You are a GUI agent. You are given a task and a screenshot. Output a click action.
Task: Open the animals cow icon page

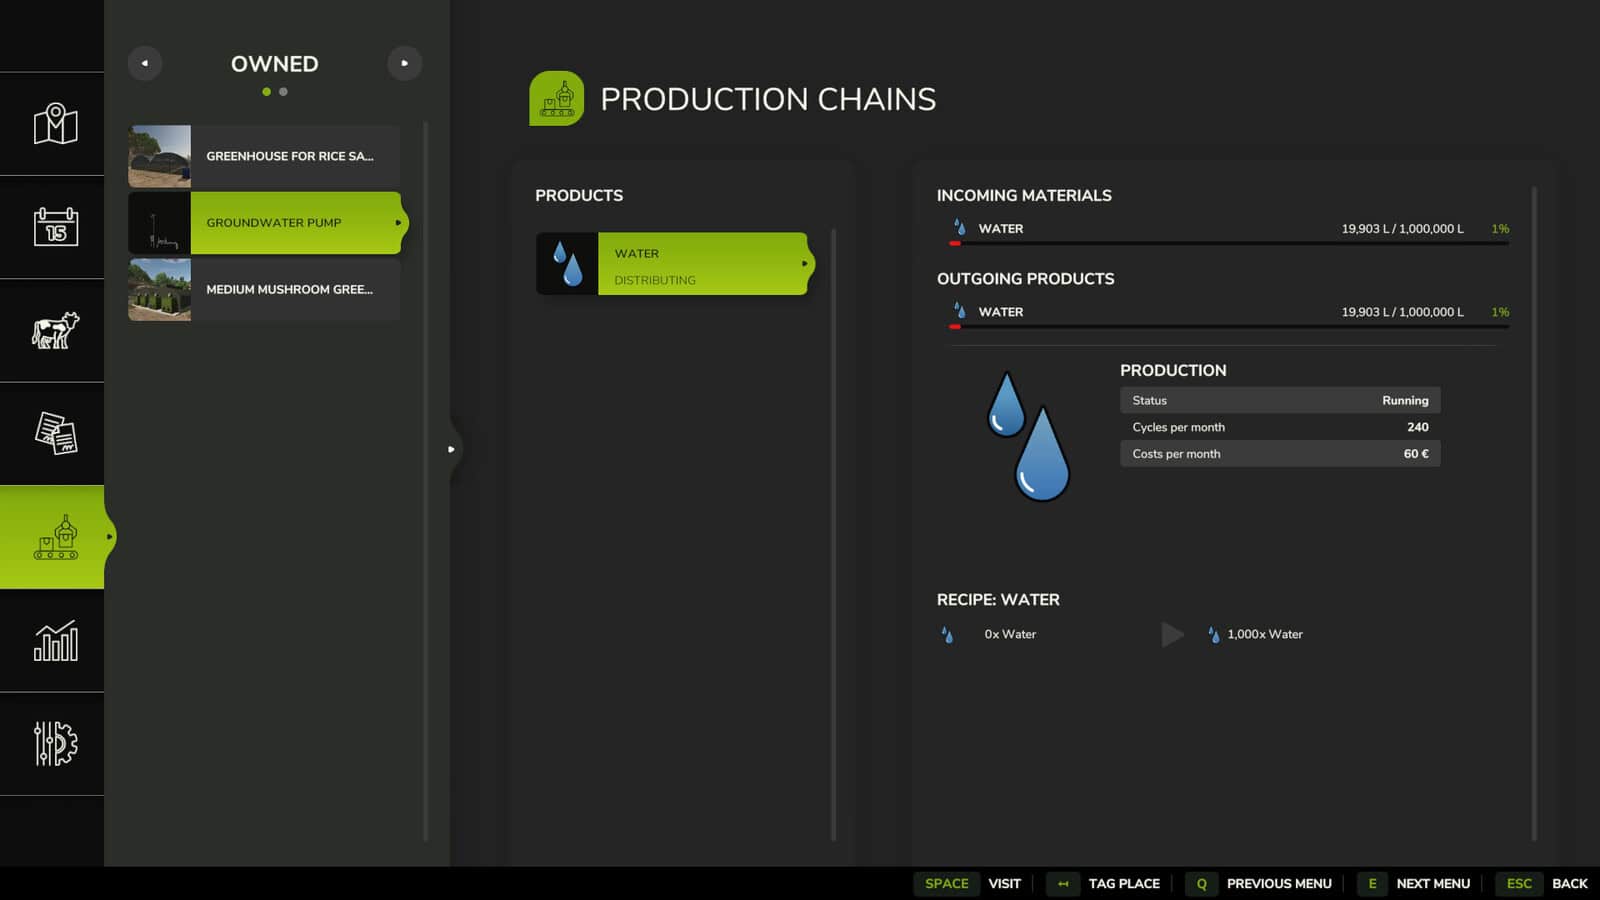[x=55, y=330]
